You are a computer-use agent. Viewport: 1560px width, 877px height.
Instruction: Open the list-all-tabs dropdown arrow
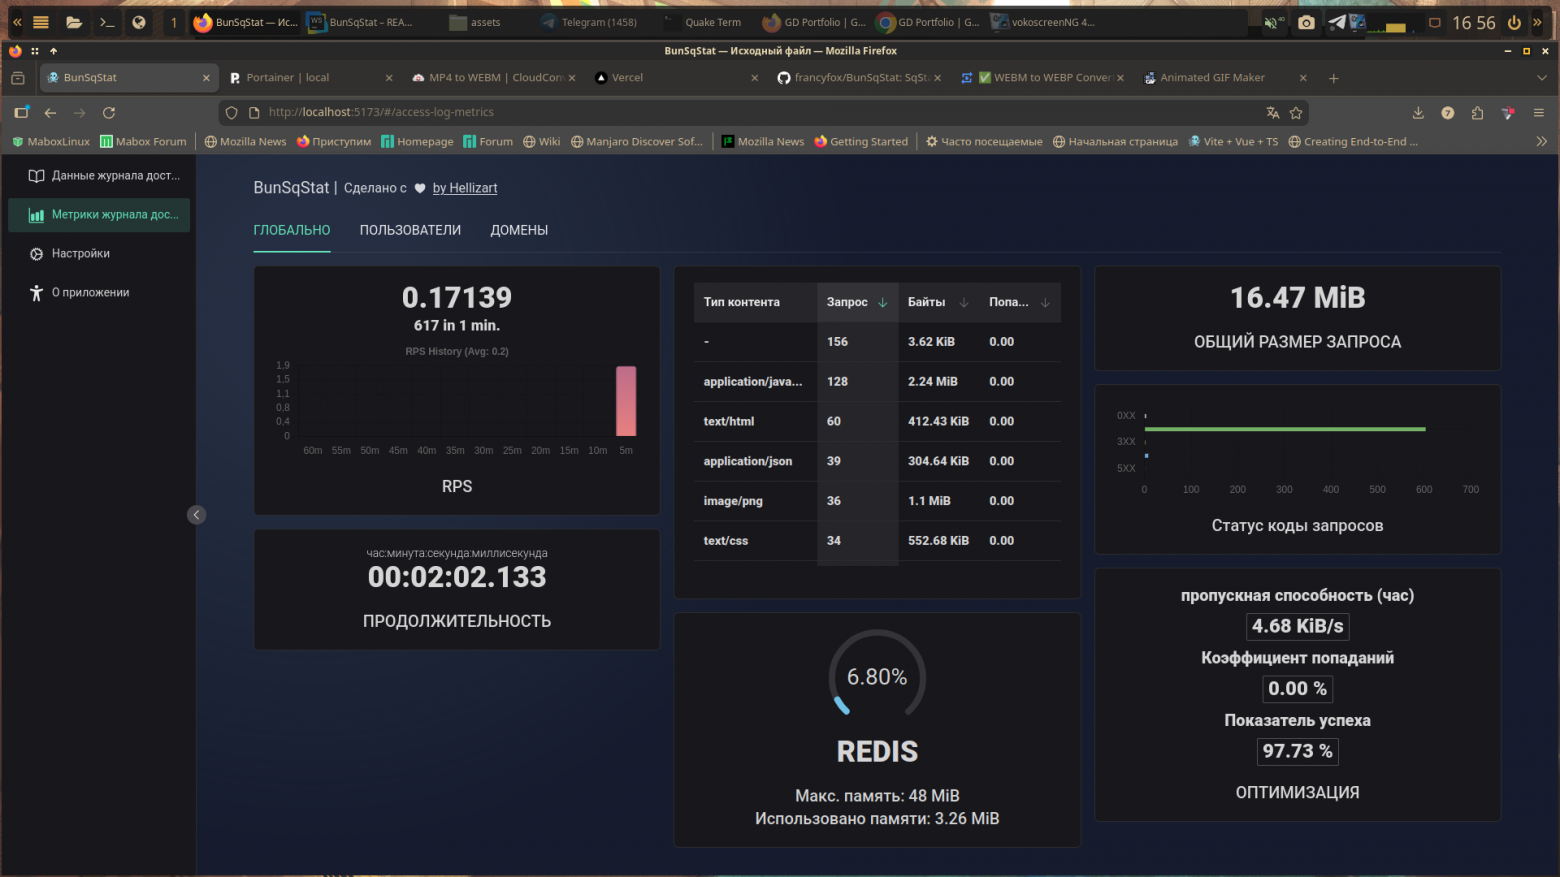(x=1544, y=76)
